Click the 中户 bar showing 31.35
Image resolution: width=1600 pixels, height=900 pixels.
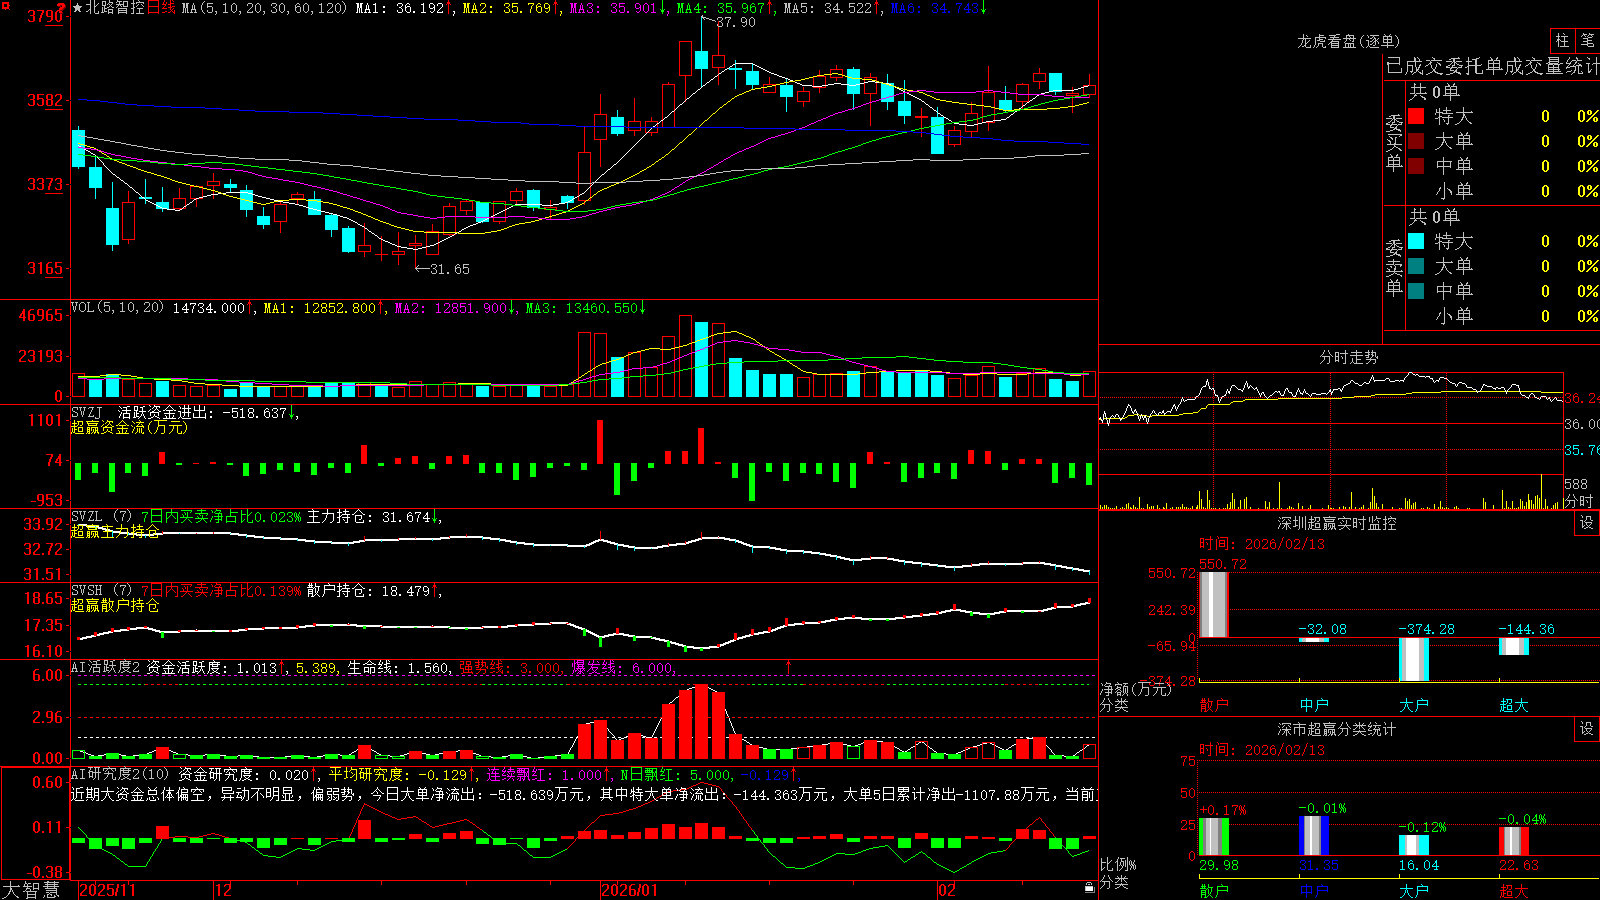pyautogui.click(x=1314, y=836)
